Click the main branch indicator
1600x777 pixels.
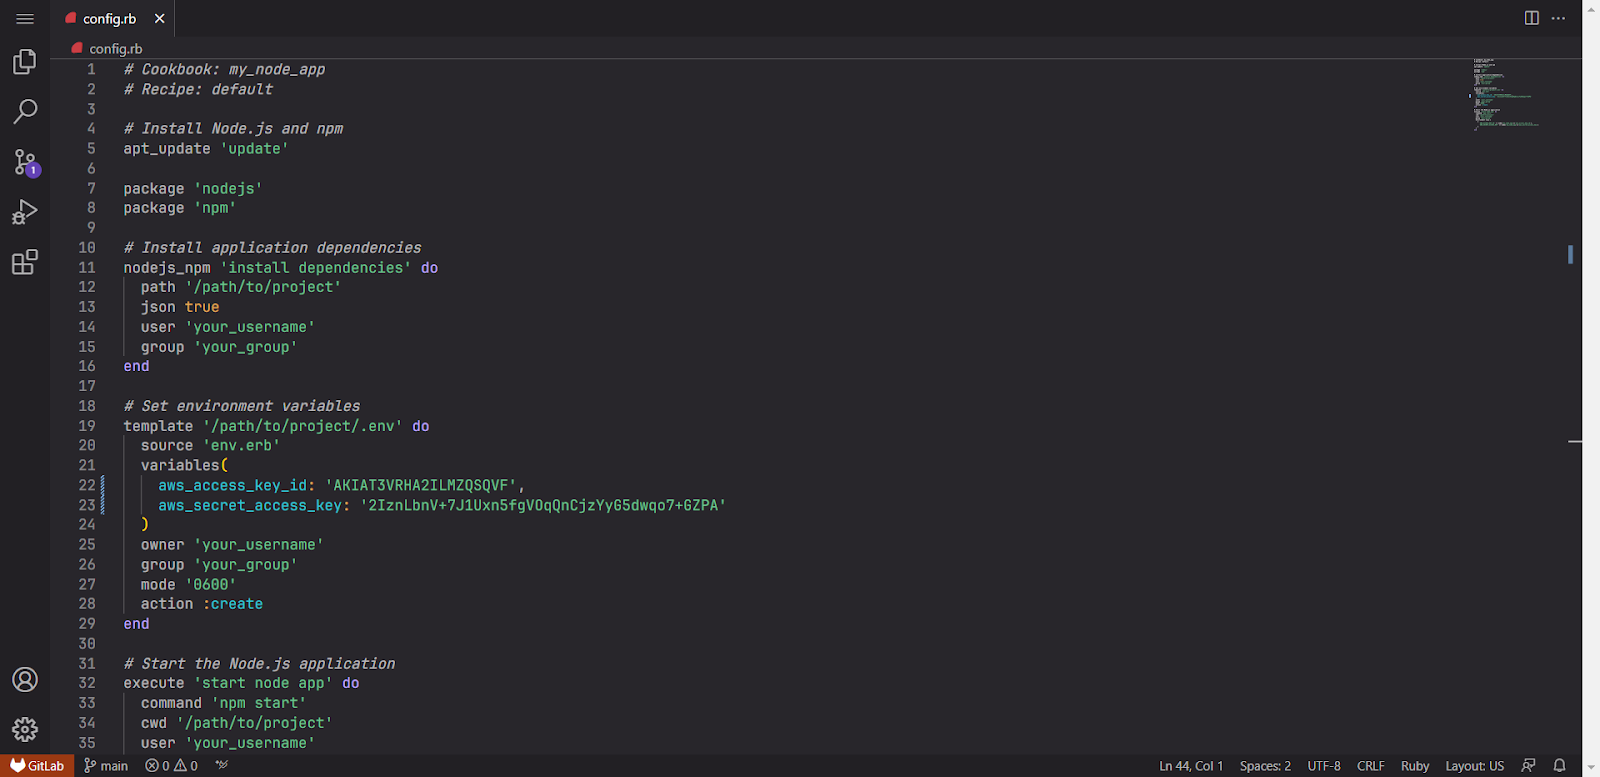(x=106, y=766)
